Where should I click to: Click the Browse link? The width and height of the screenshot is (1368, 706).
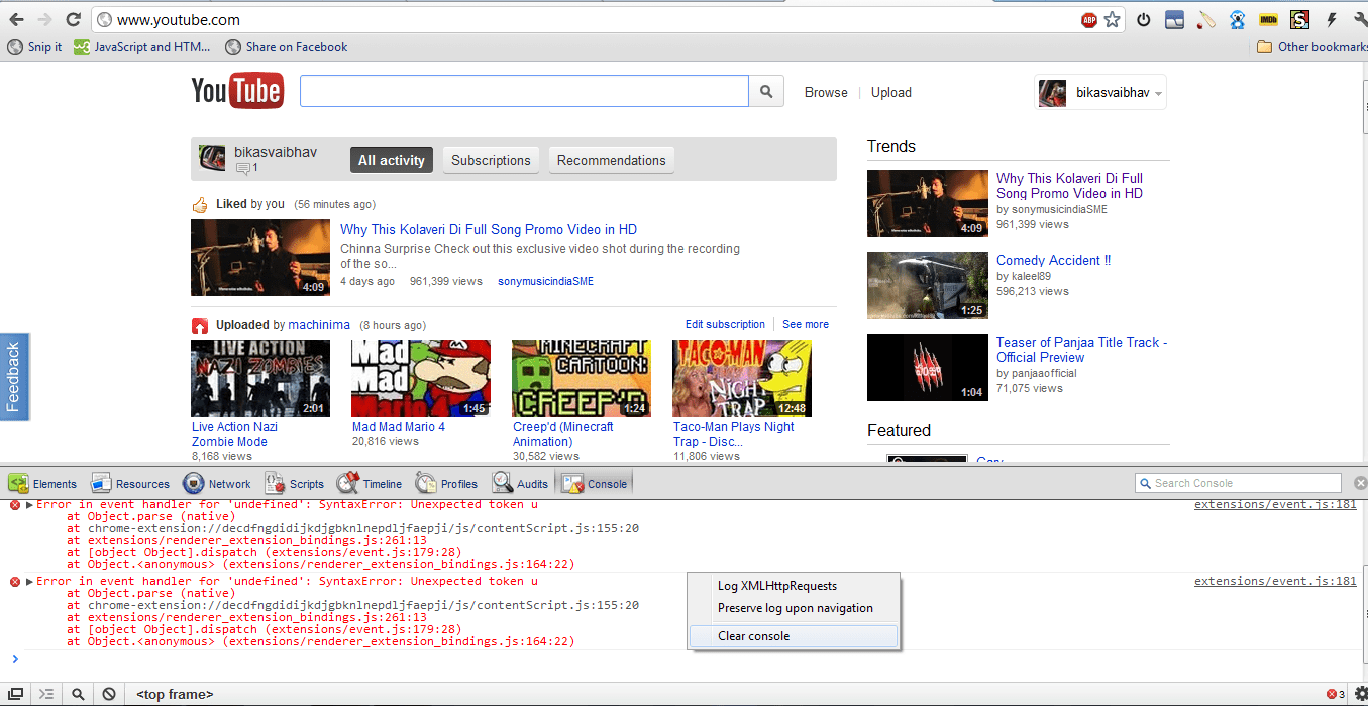click(826, 92)
